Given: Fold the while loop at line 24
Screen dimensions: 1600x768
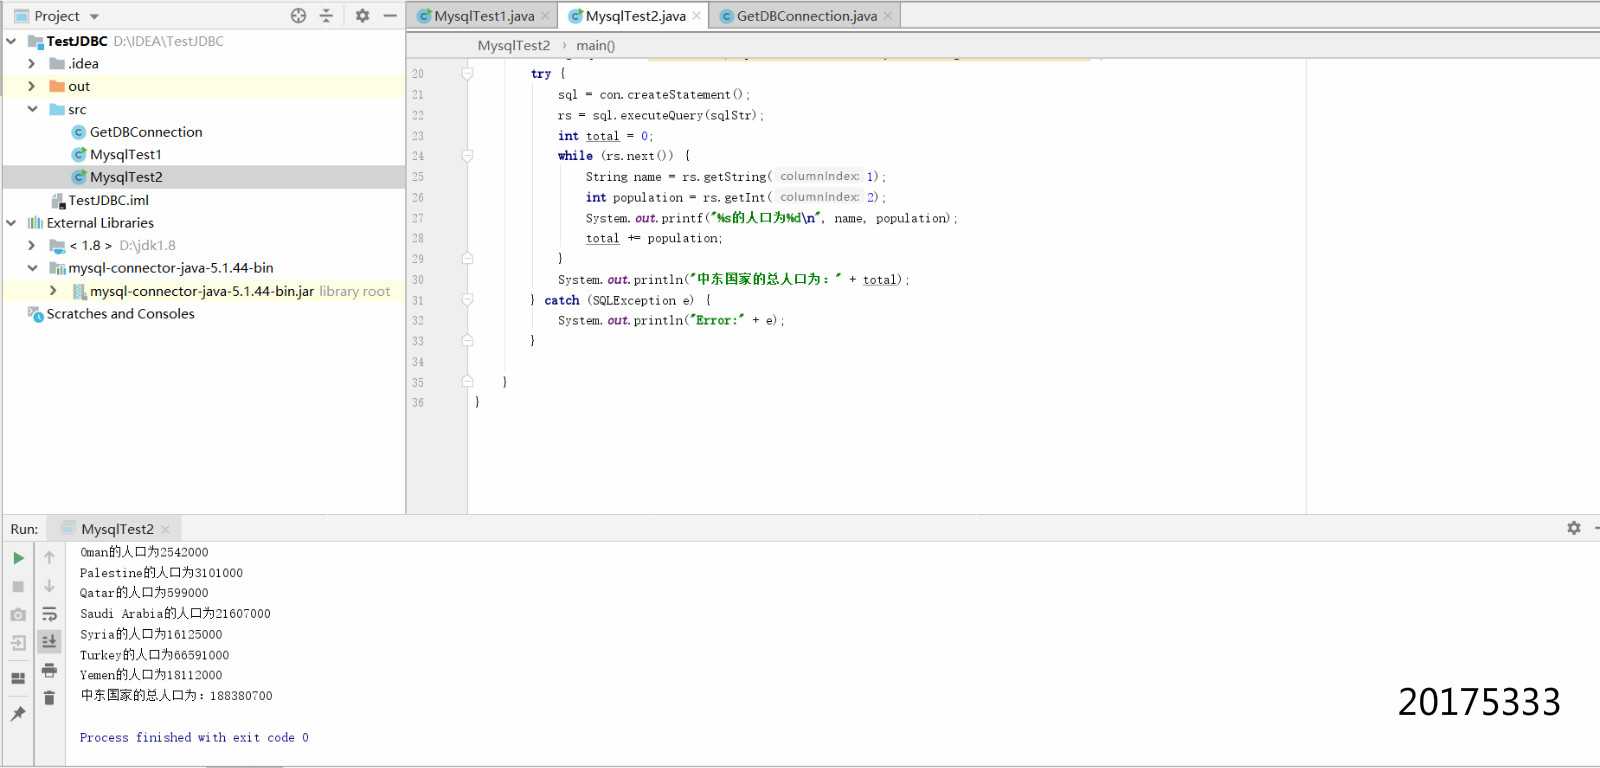Looking at the screenshot, I should (467, 156).
